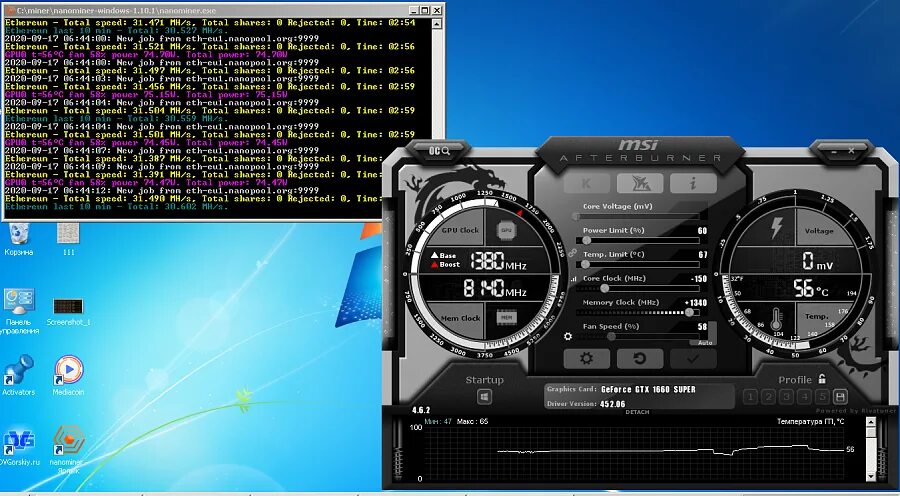Select the nanominer shortcut desktop icon
This screenshot has height=496, width=900.
(x=68, y=449)
